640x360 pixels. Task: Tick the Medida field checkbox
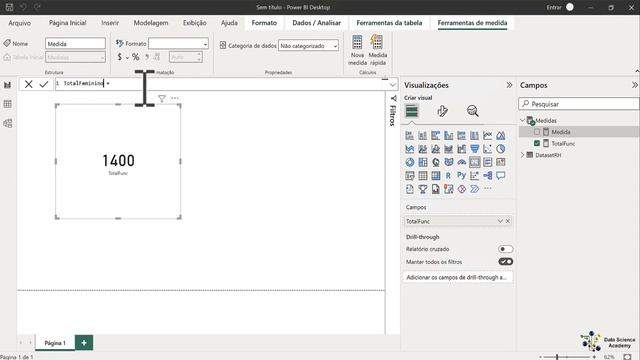pos(537,132)
